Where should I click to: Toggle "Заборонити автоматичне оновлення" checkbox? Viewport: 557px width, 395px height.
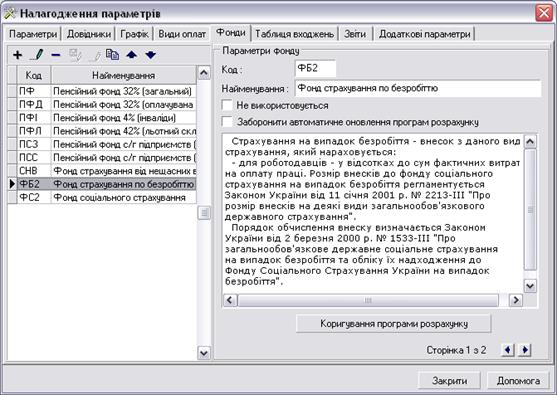[227, 122]
